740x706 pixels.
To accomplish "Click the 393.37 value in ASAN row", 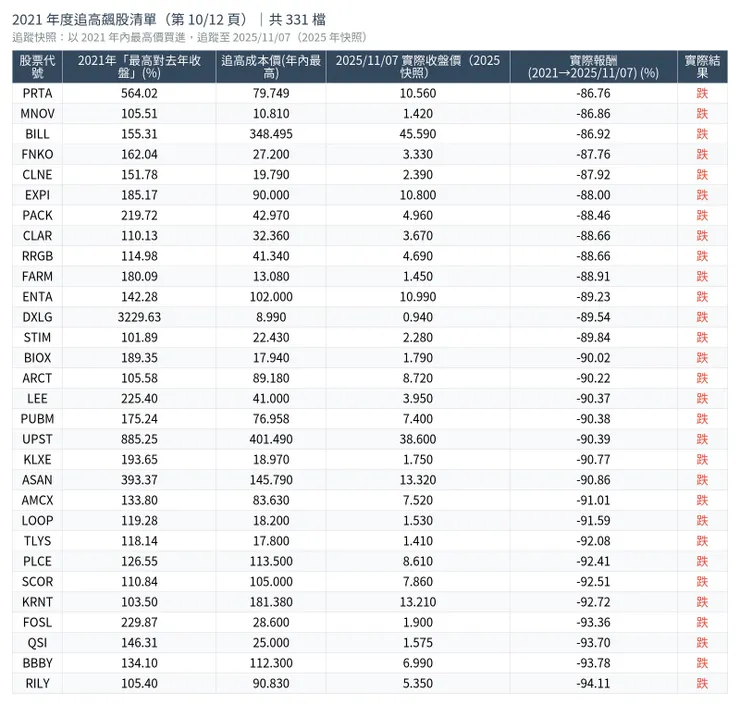I will (139, 480).
